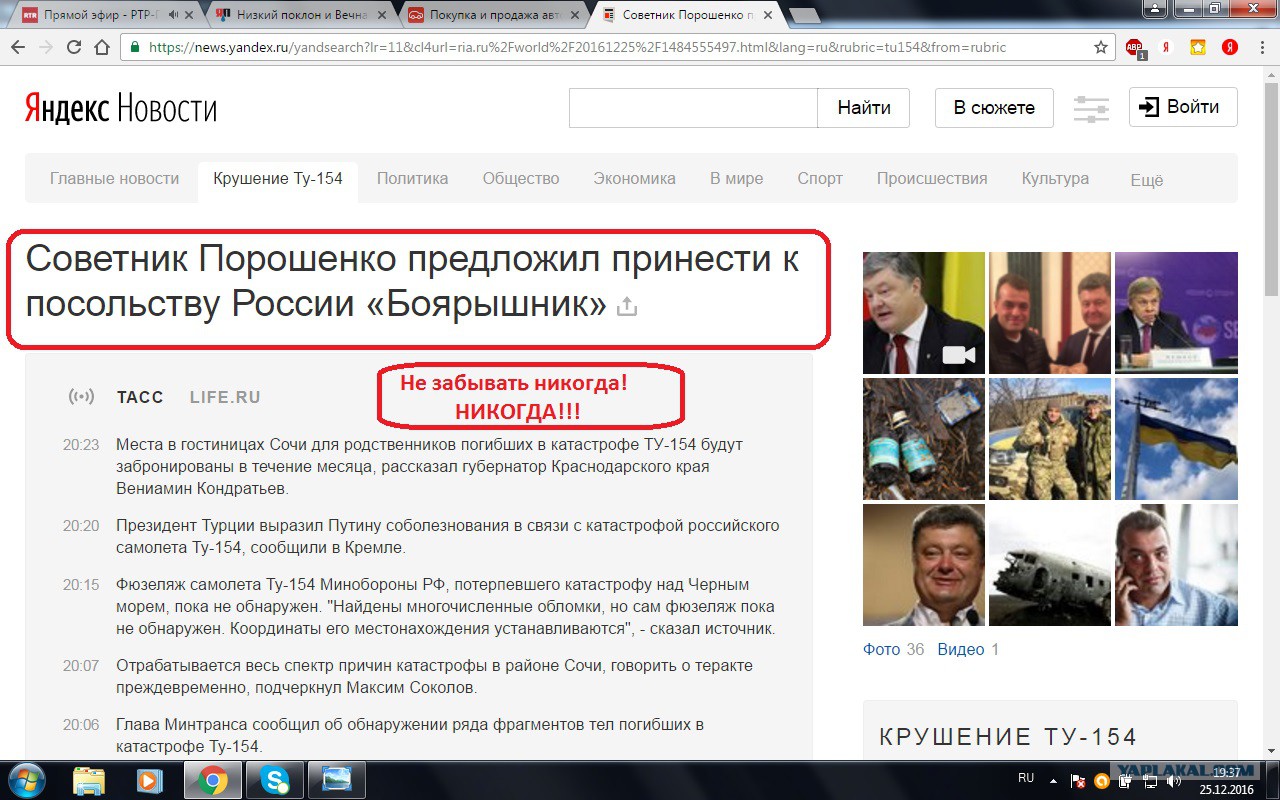Open the 20:20 item on Президент Турции
Image resolution: width=1280 pixels, height=800 pixels.
tap(447, 536)
